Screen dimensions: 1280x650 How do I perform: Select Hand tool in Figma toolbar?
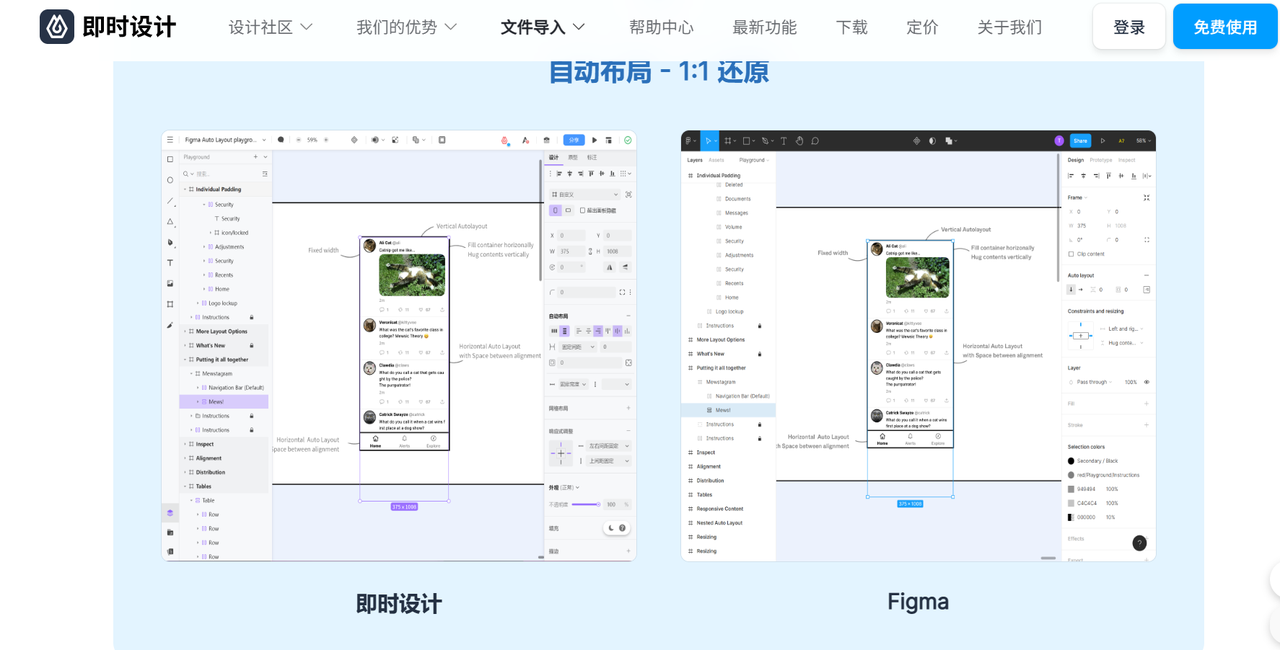(x=799, y=141)
